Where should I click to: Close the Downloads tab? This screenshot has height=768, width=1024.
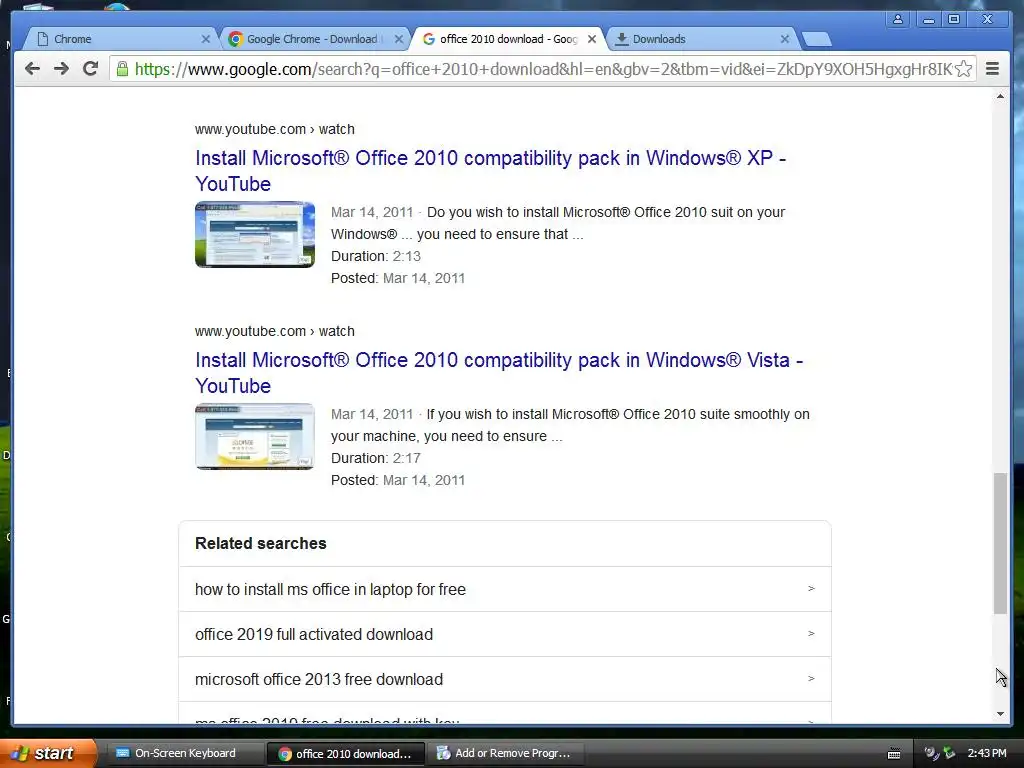[785, 39]
